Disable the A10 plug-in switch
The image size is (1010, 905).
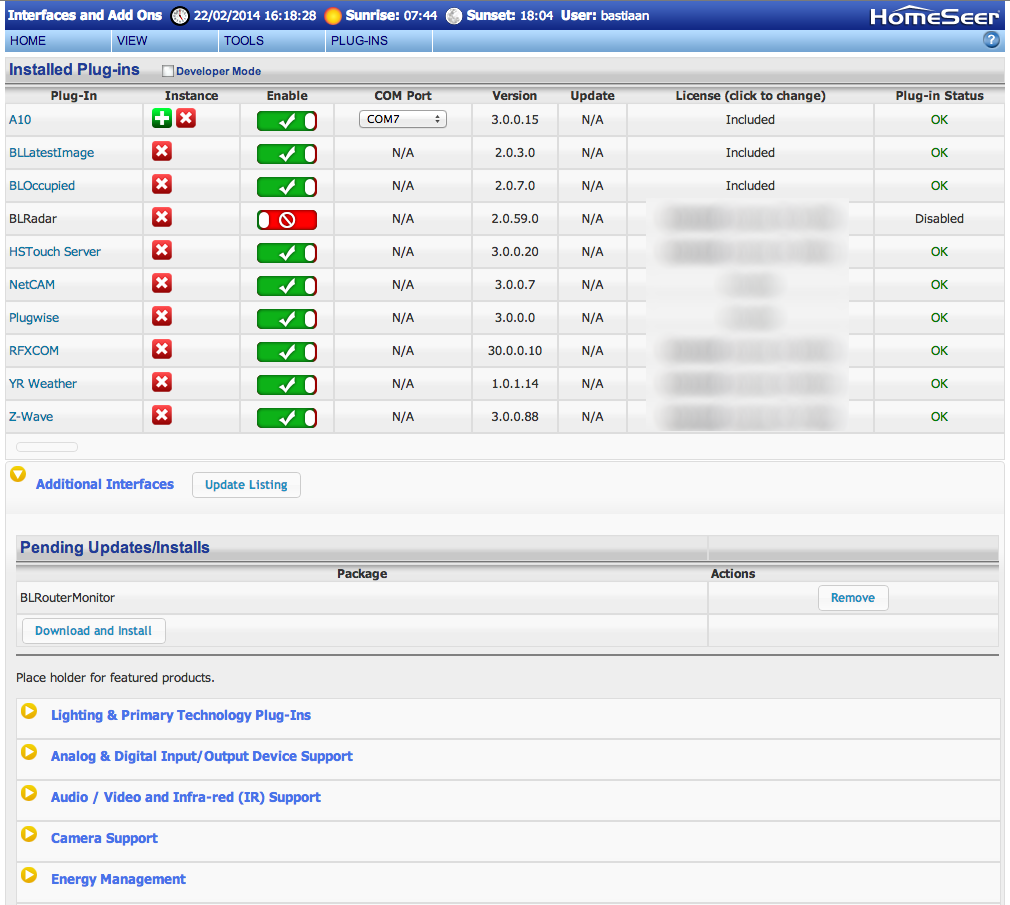[287, 120]
